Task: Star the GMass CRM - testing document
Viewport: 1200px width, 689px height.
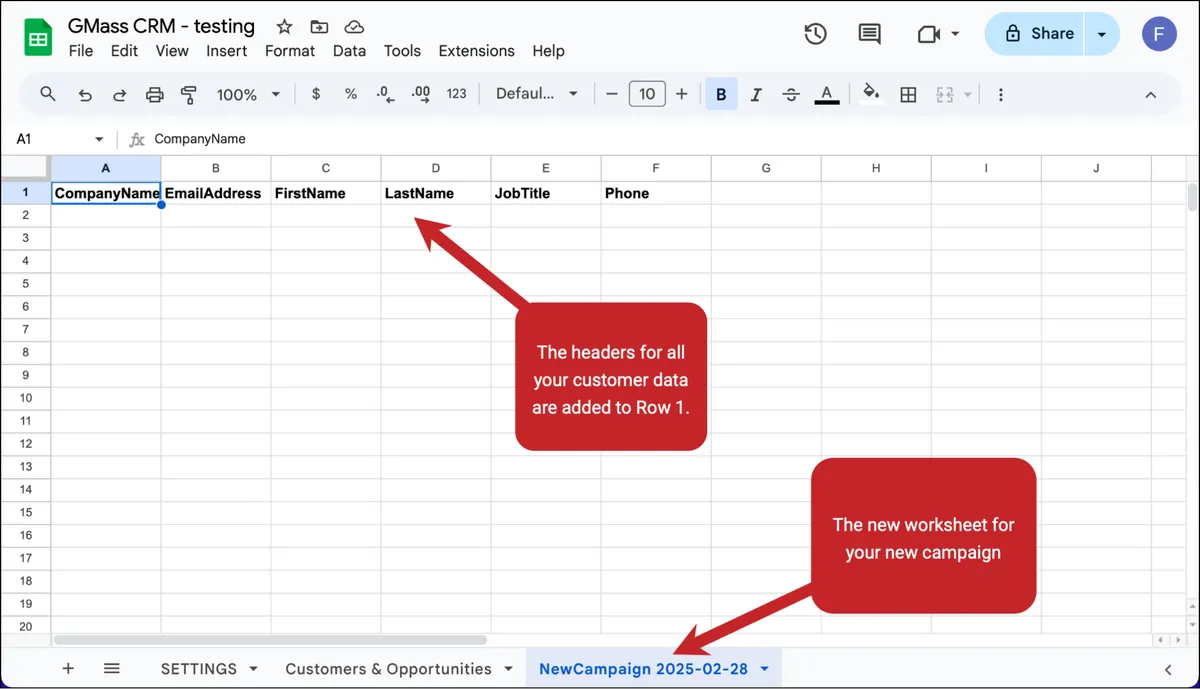Action: tap(284, 27)
